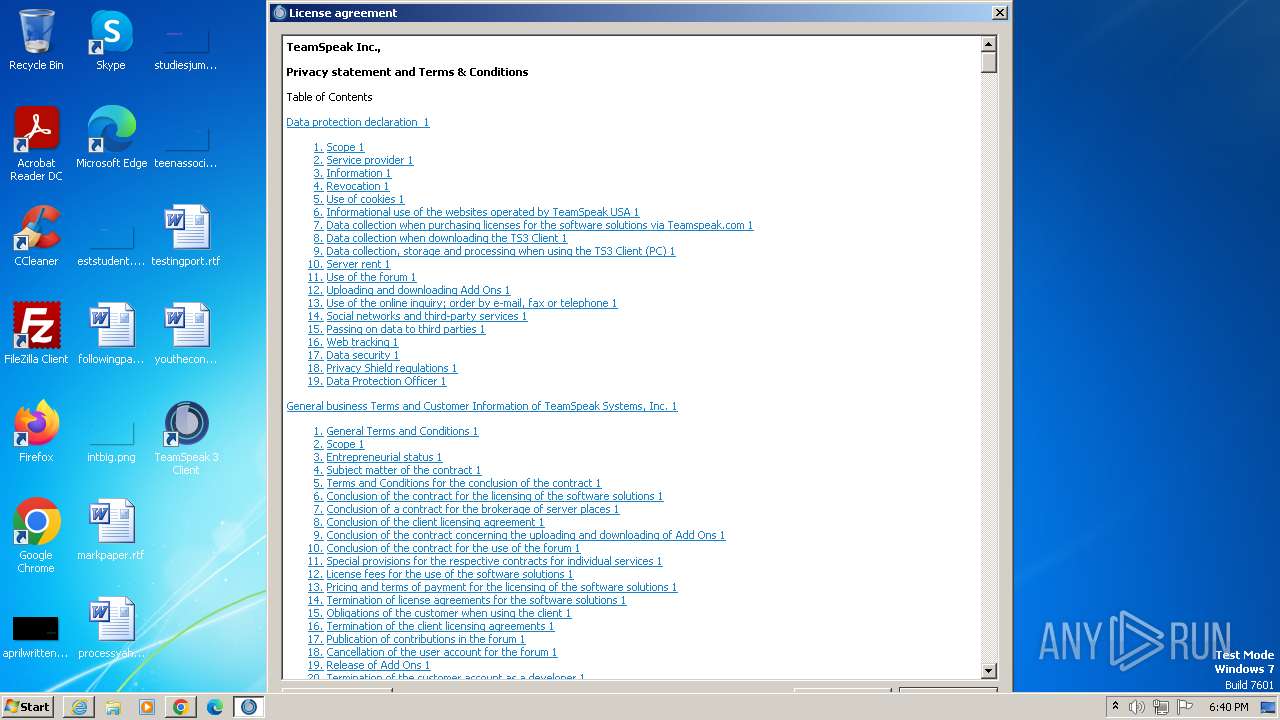Select the testingport.rtf file icon

[186, 236]
